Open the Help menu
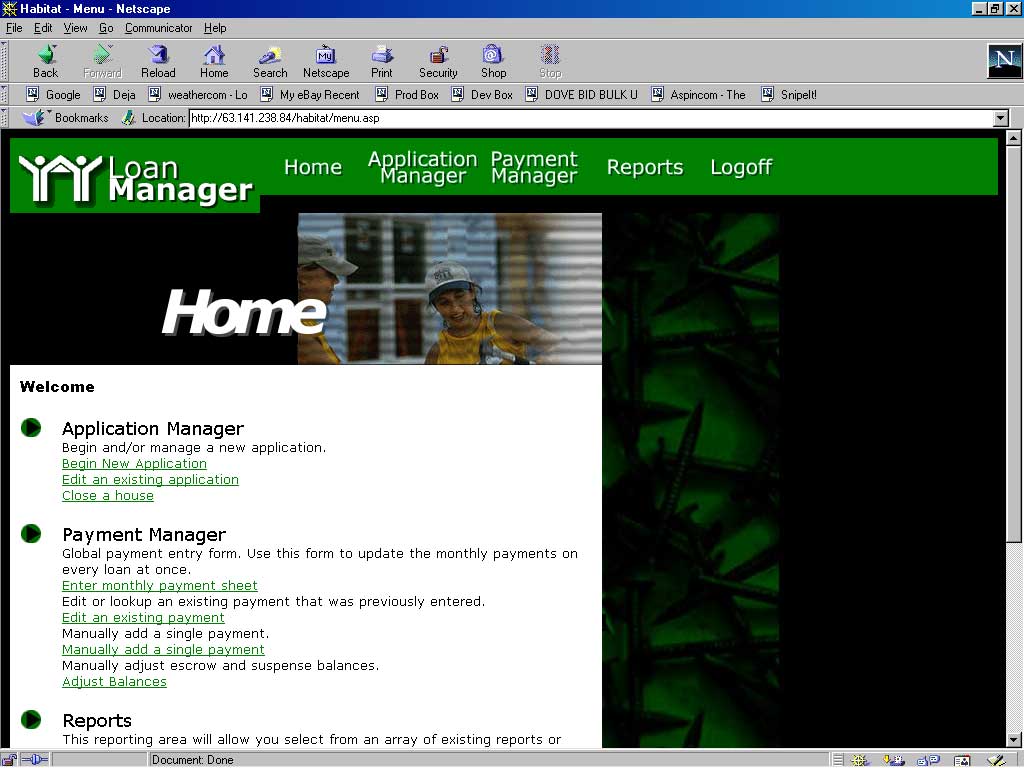 click(215, 28)
